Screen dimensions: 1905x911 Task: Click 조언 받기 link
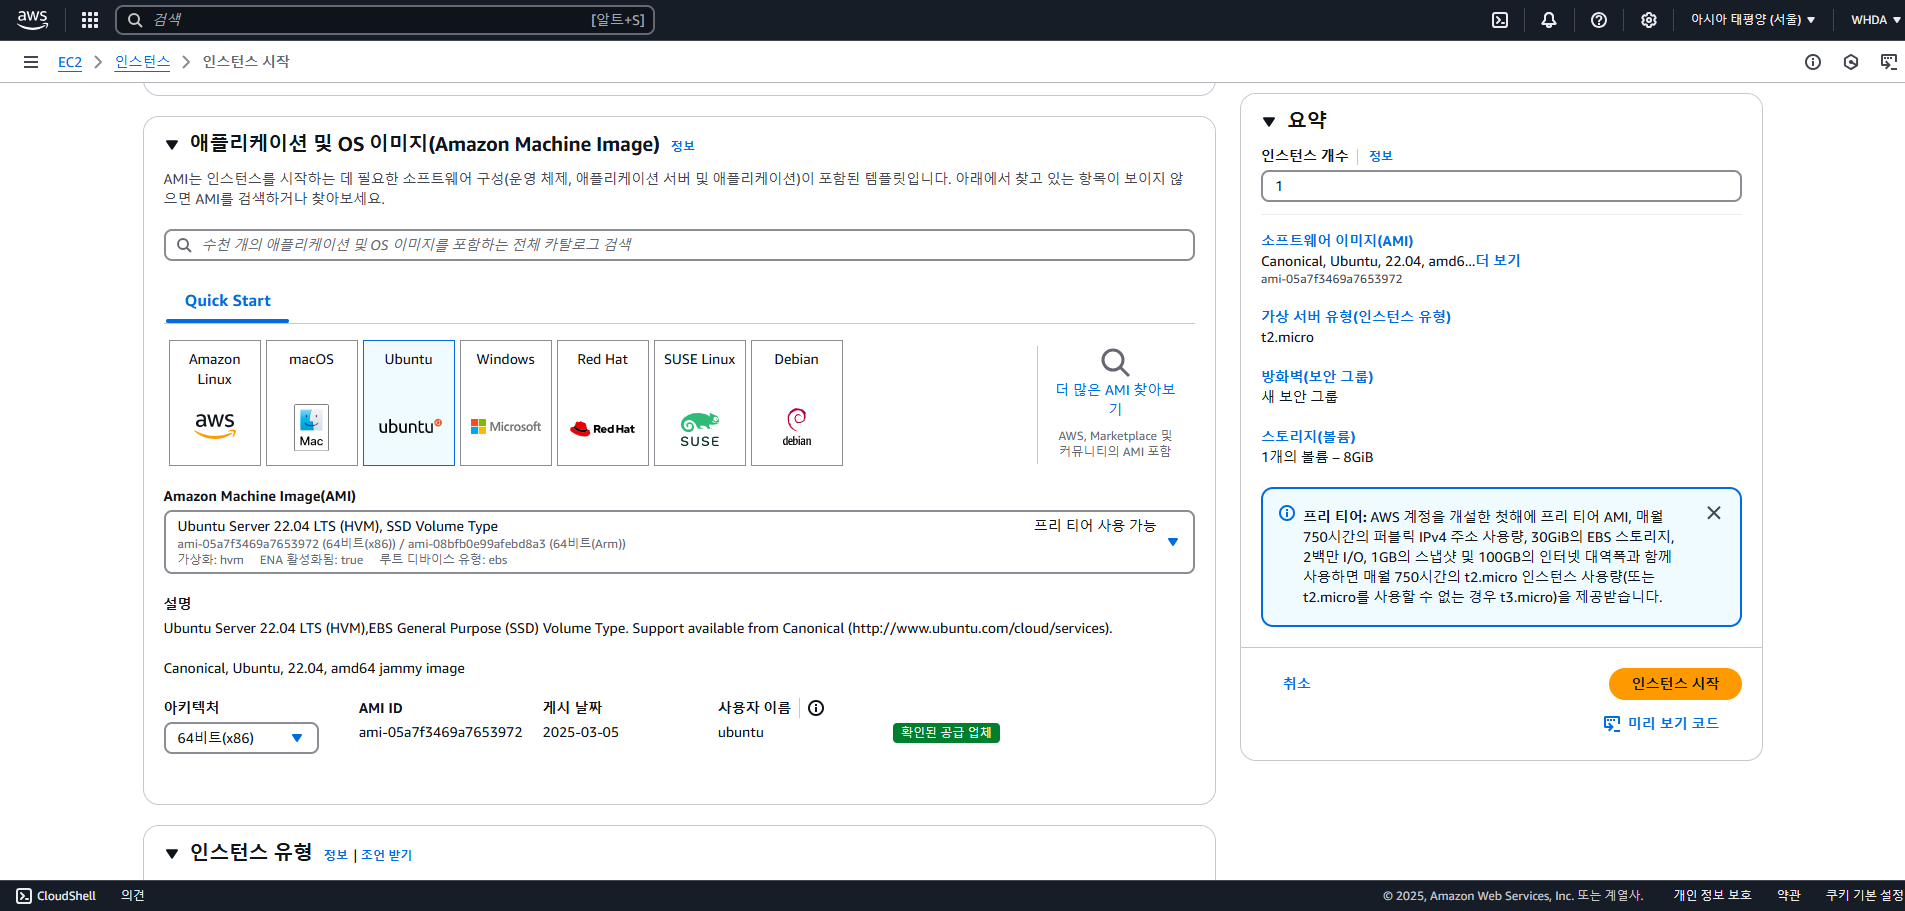[x=386, y=855]
